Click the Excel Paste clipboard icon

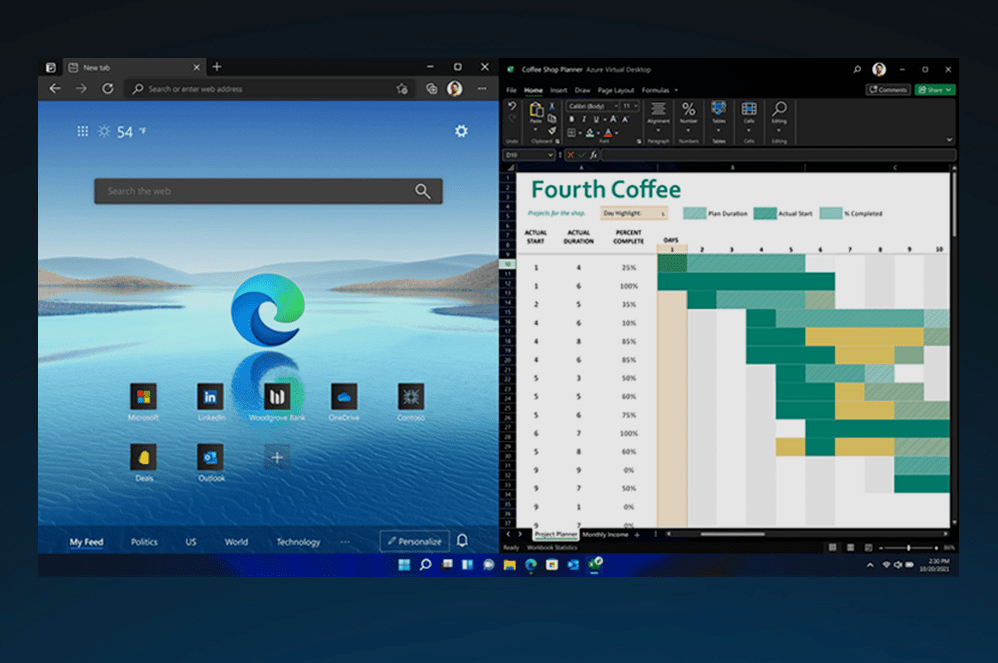click(536, 111)
